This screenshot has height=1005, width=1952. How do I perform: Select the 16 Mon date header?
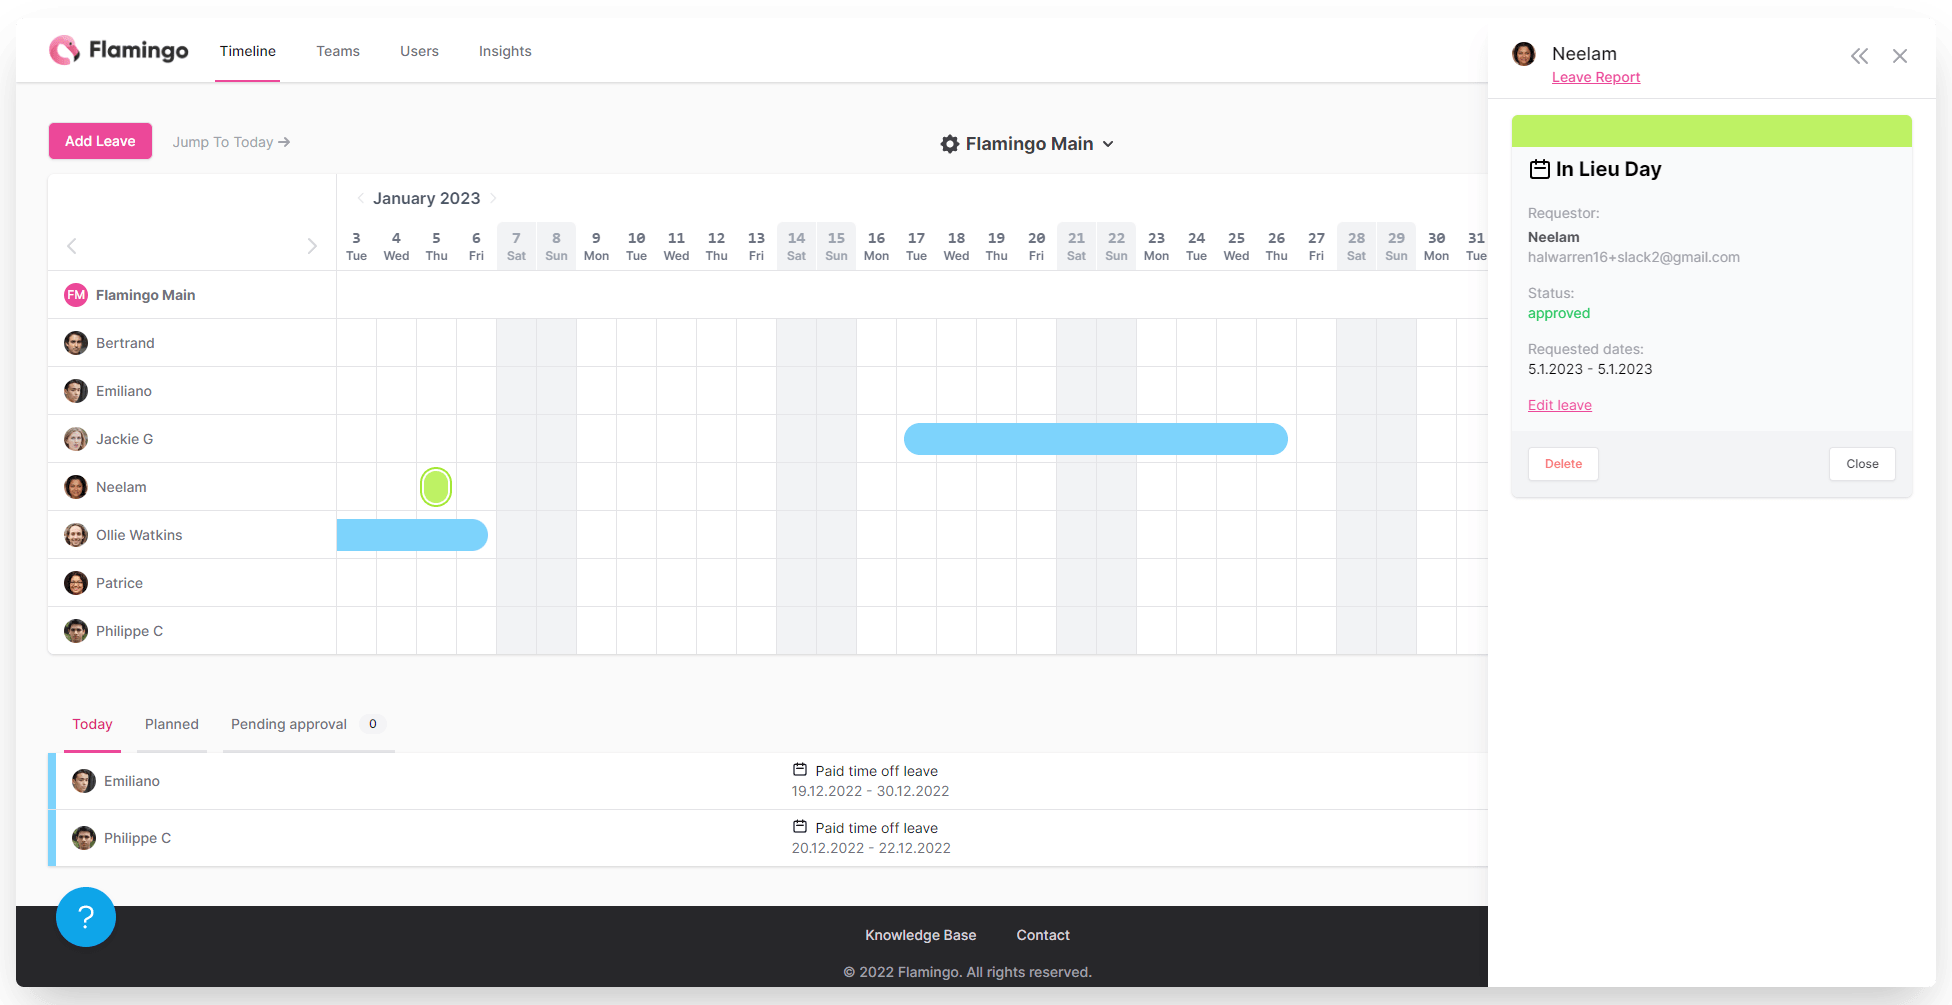876,246
